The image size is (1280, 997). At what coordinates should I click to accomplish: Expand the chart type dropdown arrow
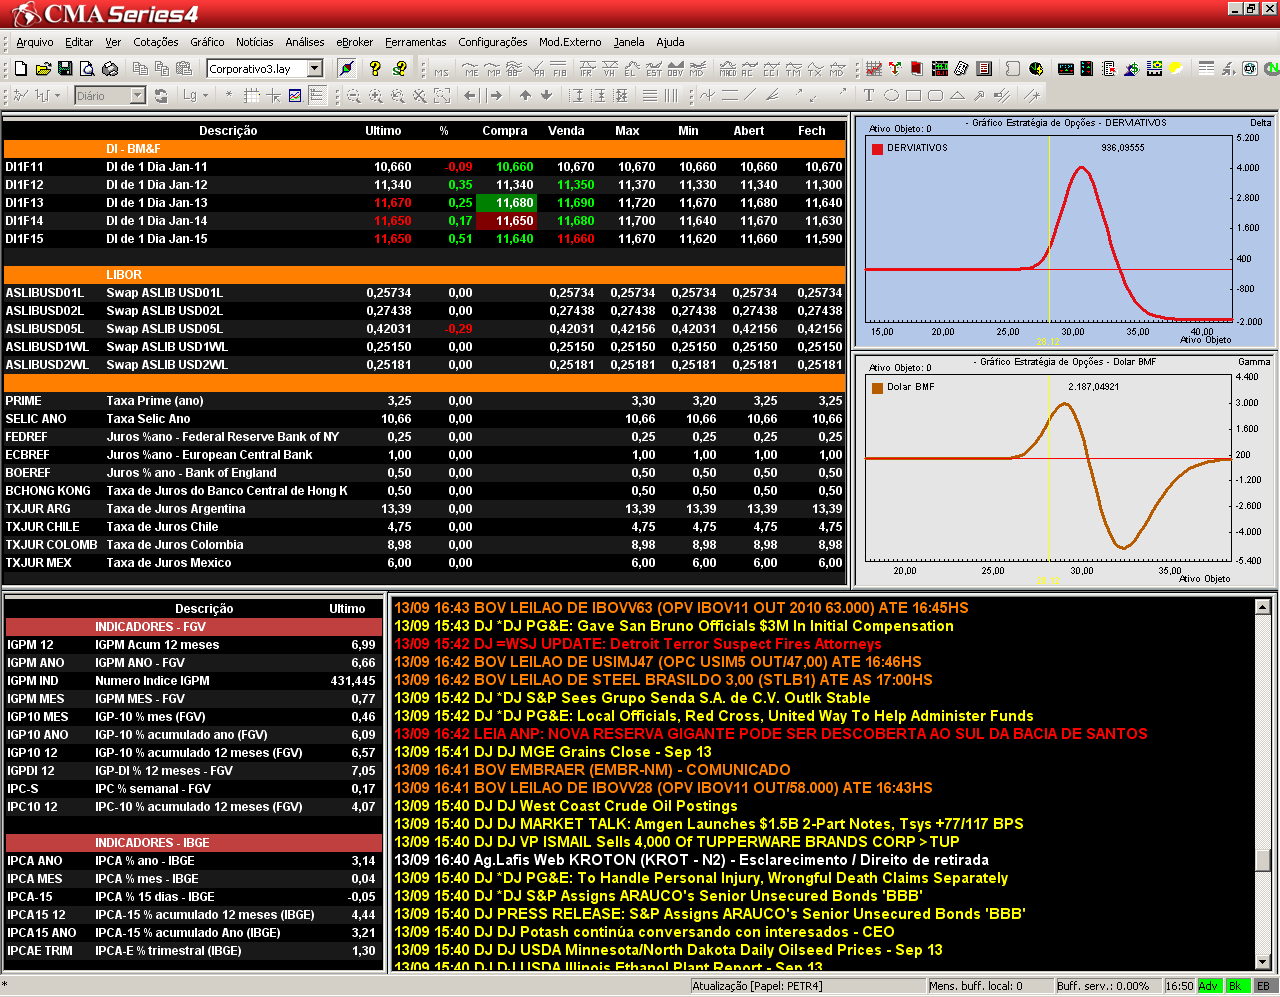57,96
